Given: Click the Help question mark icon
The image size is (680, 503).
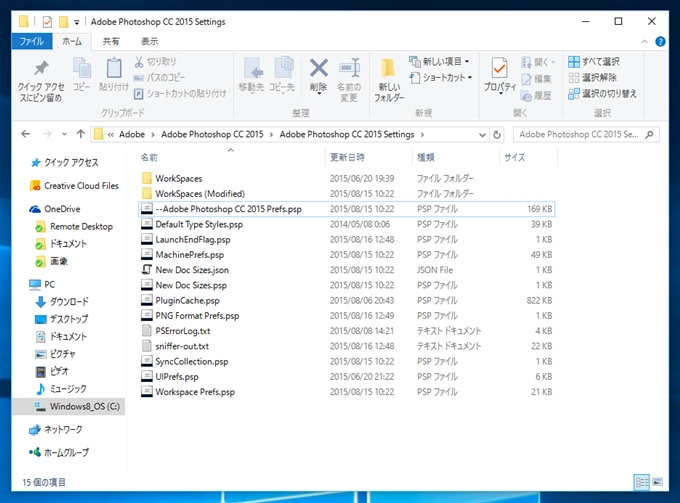Looking at the screenshot, I should tap(660, 42).
